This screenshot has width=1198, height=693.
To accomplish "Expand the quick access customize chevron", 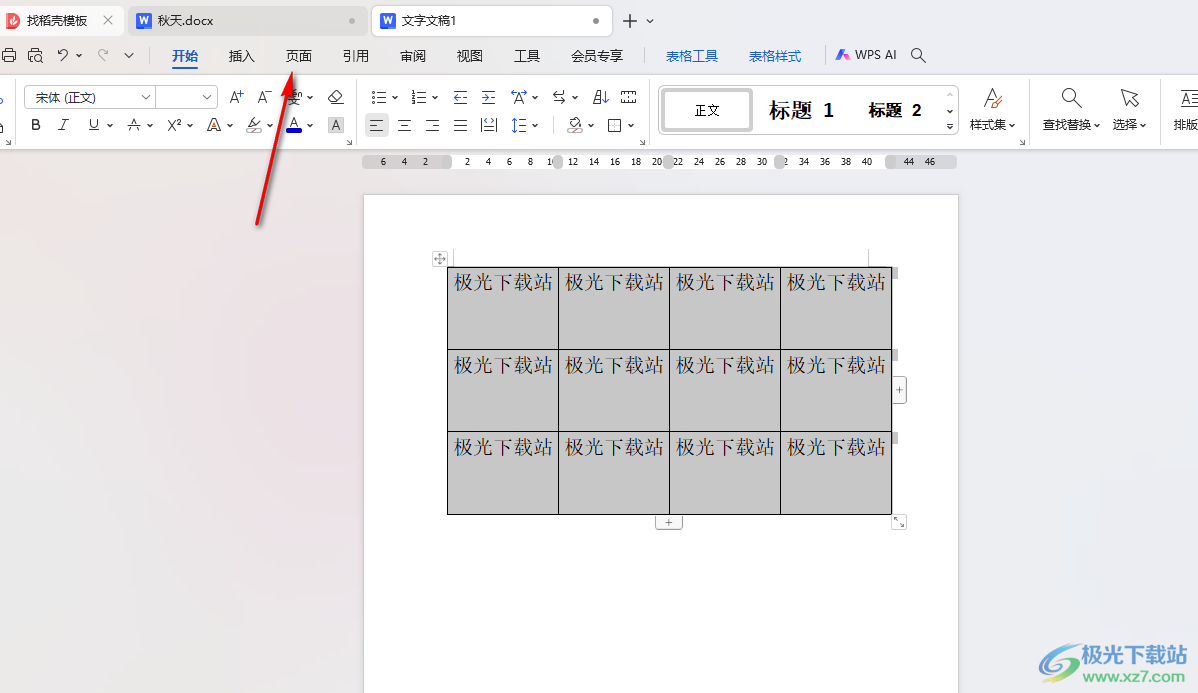I will click(129, 55).
